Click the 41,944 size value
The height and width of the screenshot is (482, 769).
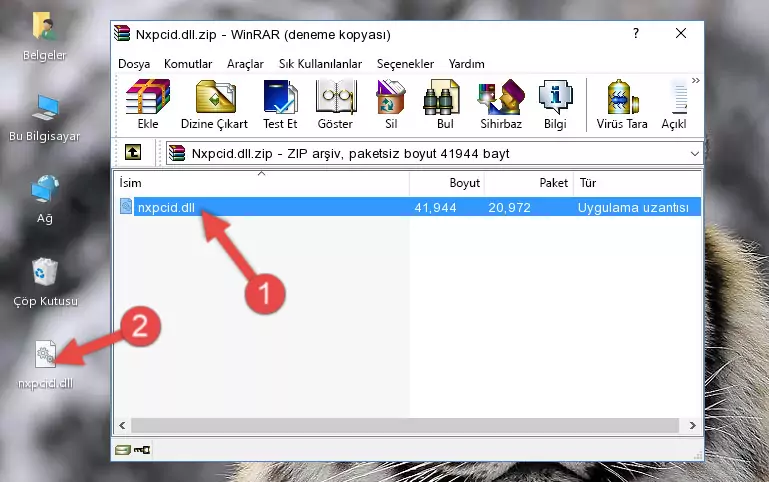tap(436, 207)
